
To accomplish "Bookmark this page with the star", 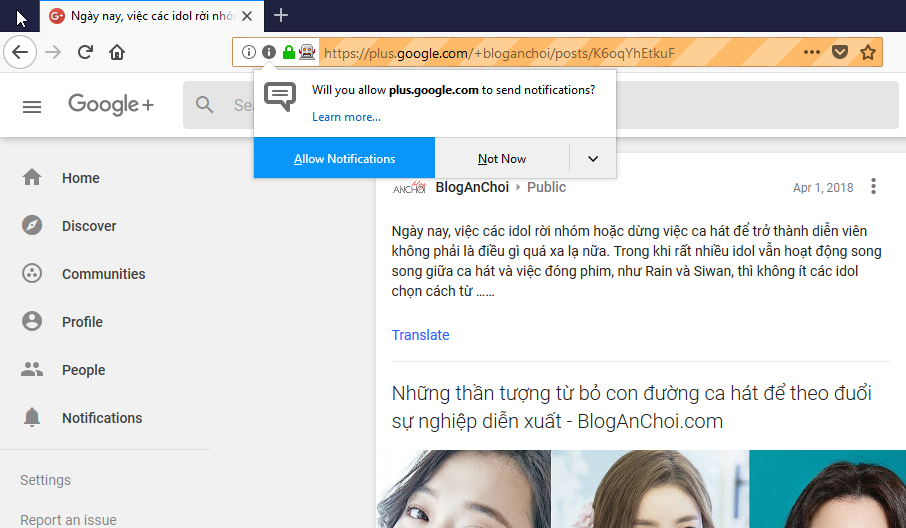I will pos(868,52).
